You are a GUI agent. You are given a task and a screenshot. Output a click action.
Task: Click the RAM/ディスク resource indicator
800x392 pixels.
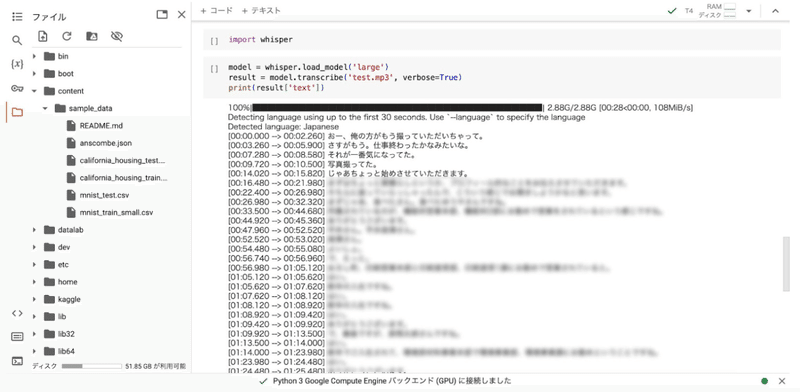pyautogui.click(x=718, y=11)
